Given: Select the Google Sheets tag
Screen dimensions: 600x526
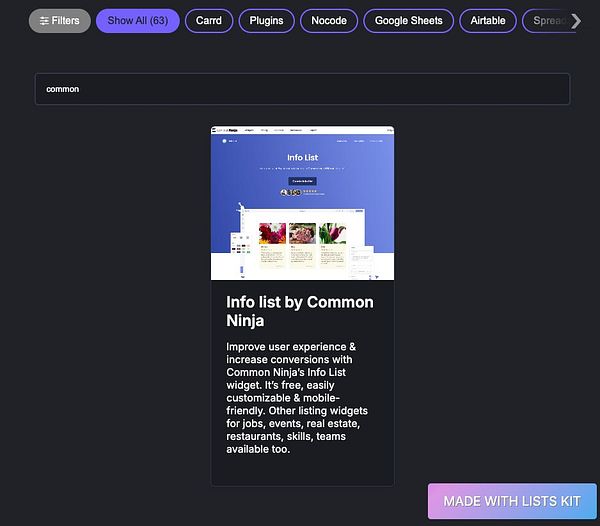Looking at the screenshot, I should (409, 21).
